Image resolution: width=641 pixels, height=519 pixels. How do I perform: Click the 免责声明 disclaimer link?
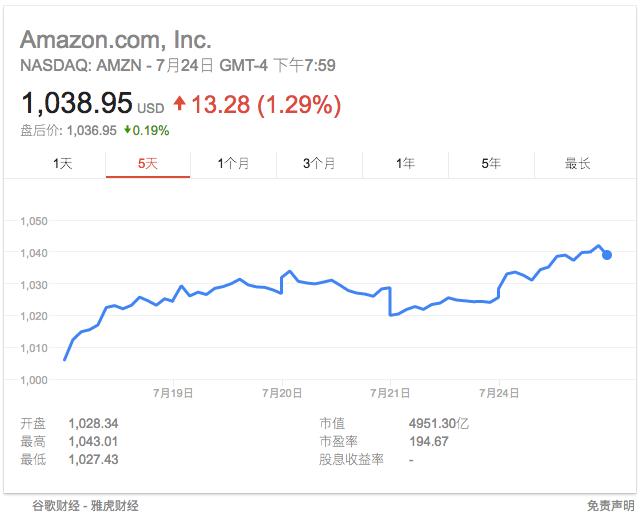pos(610,506)
